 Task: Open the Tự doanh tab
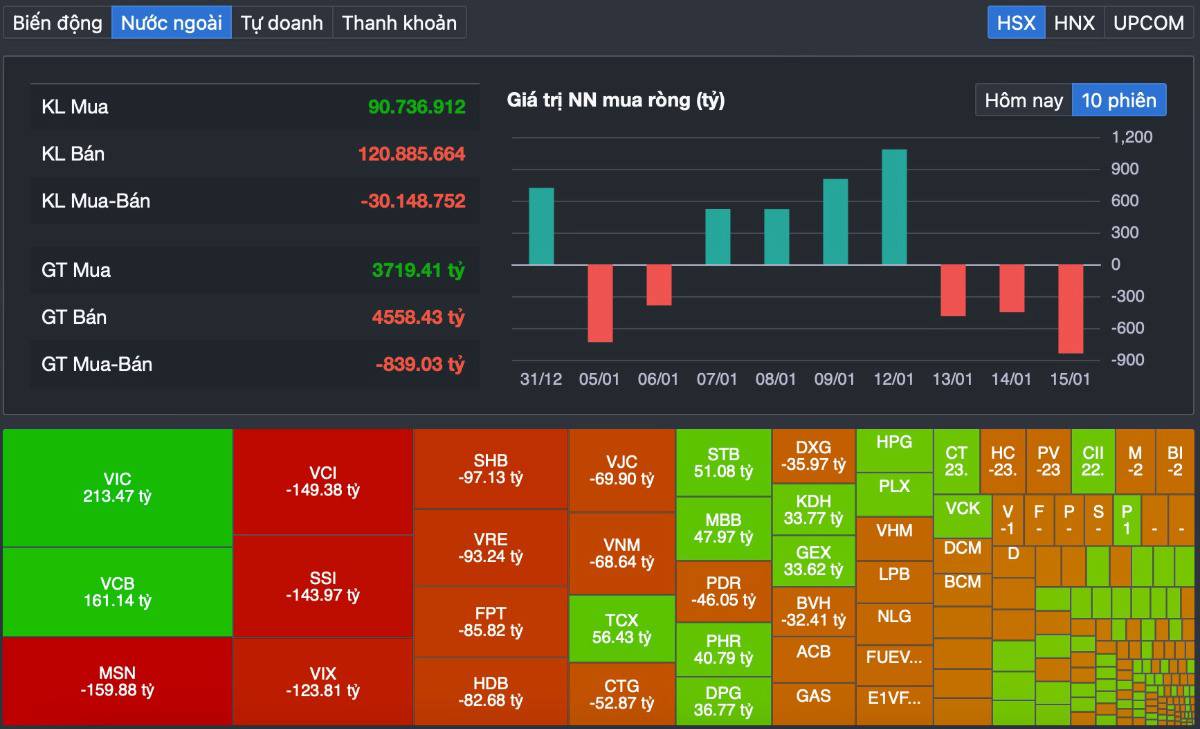tap(282, 22)
